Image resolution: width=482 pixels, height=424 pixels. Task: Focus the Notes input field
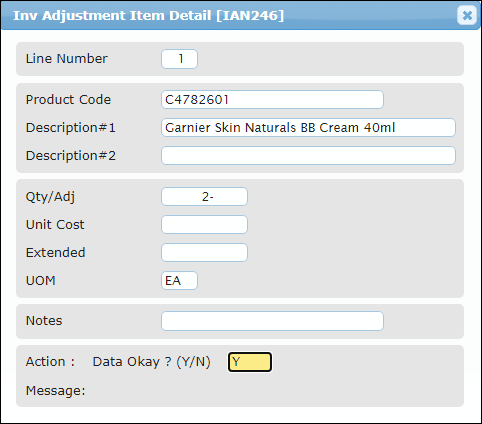tap(272, 321)
